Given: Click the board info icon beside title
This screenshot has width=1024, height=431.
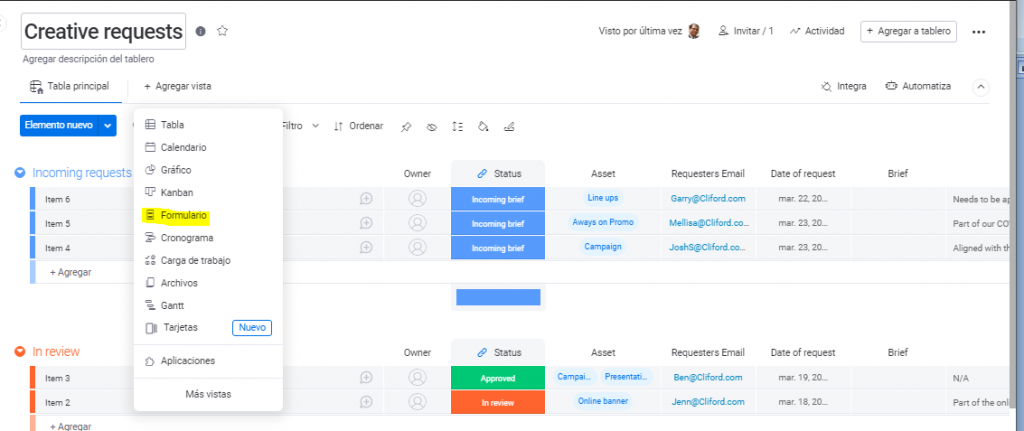Looking at the screenshot, I should click(201, 31).
